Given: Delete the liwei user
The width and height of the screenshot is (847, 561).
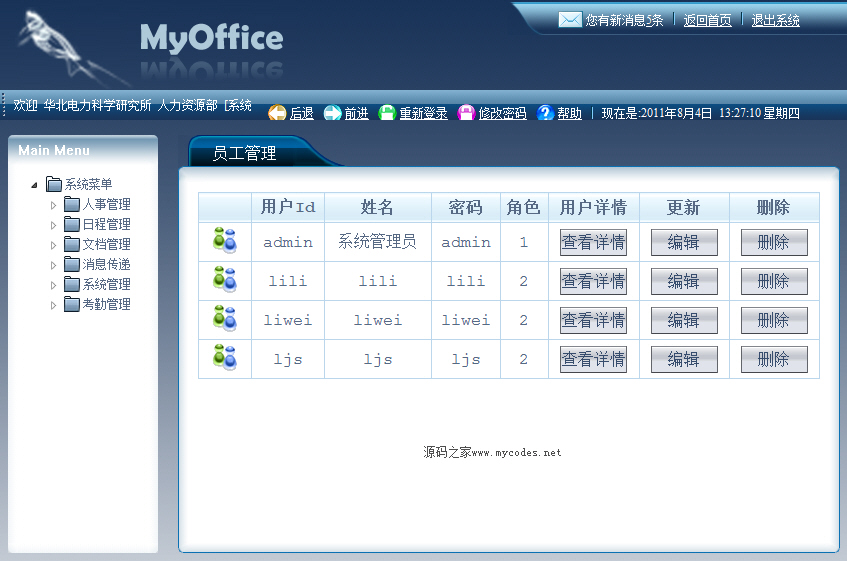Looking at the screenshot, I should tap(774, 320).
